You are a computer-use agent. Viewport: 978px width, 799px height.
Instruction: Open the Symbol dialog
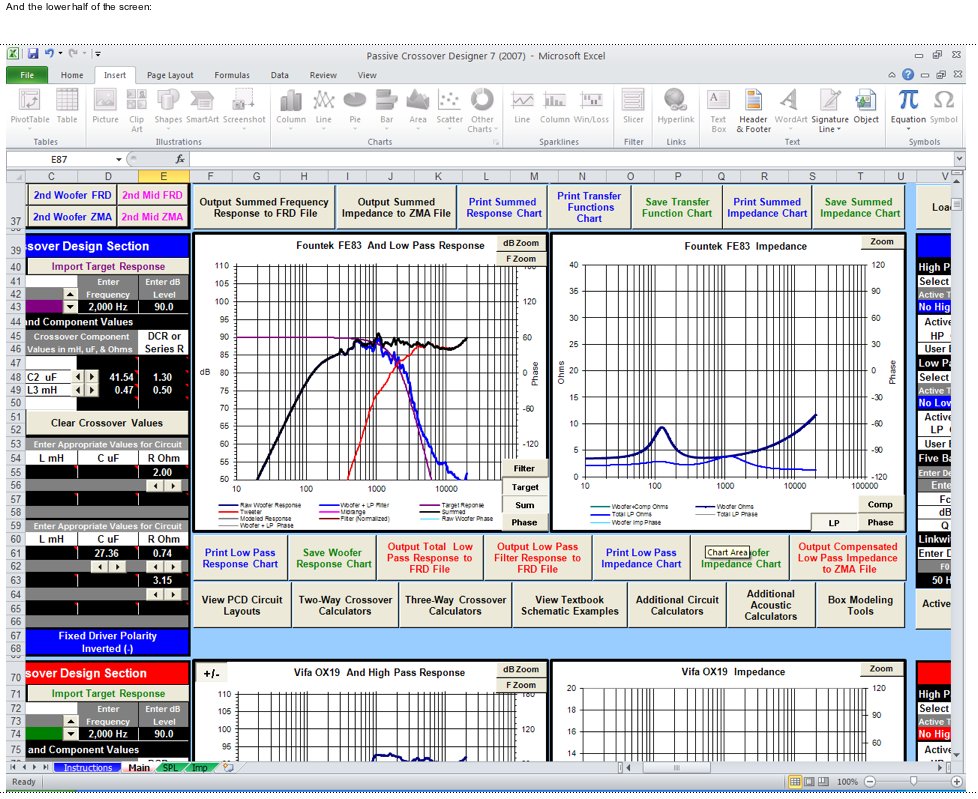(x=943, y=107)
